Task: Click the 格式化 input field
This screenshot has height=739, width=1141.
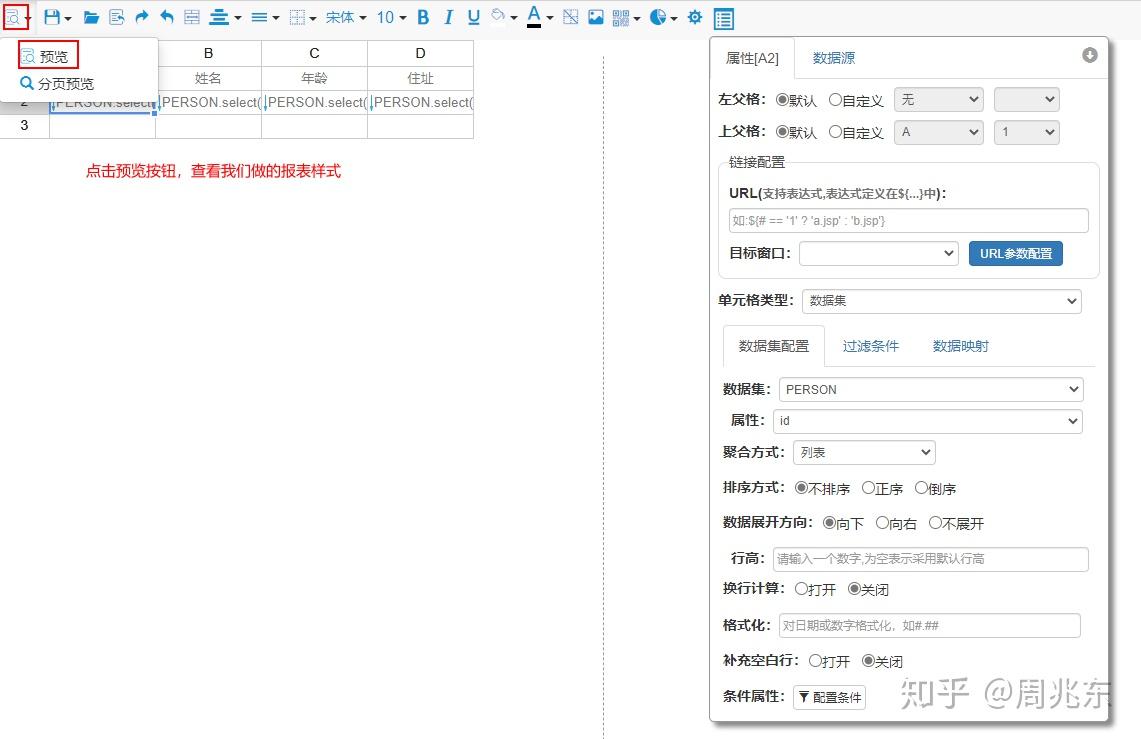Action: (930, 626)
